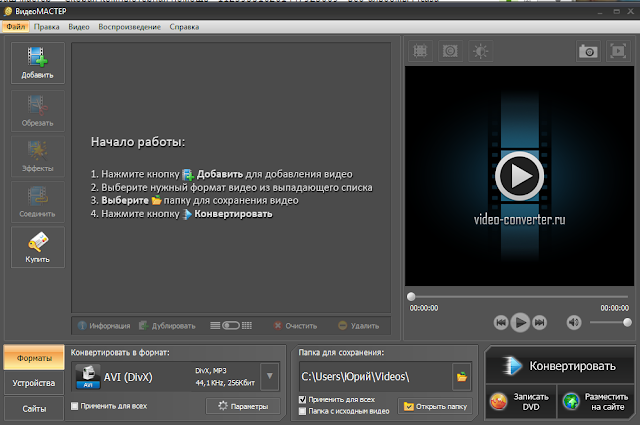Open the round lens effect icon above preview

pyautogui.click(x=450, y=51)
